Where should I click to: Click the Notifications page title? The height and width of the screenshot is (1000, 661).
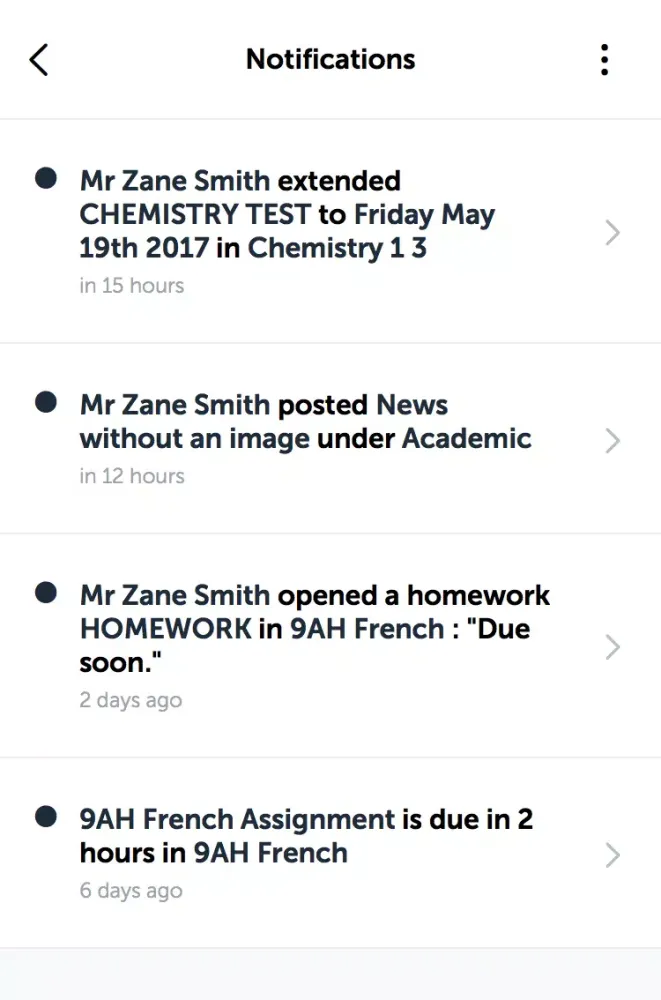tap(330, 59)
